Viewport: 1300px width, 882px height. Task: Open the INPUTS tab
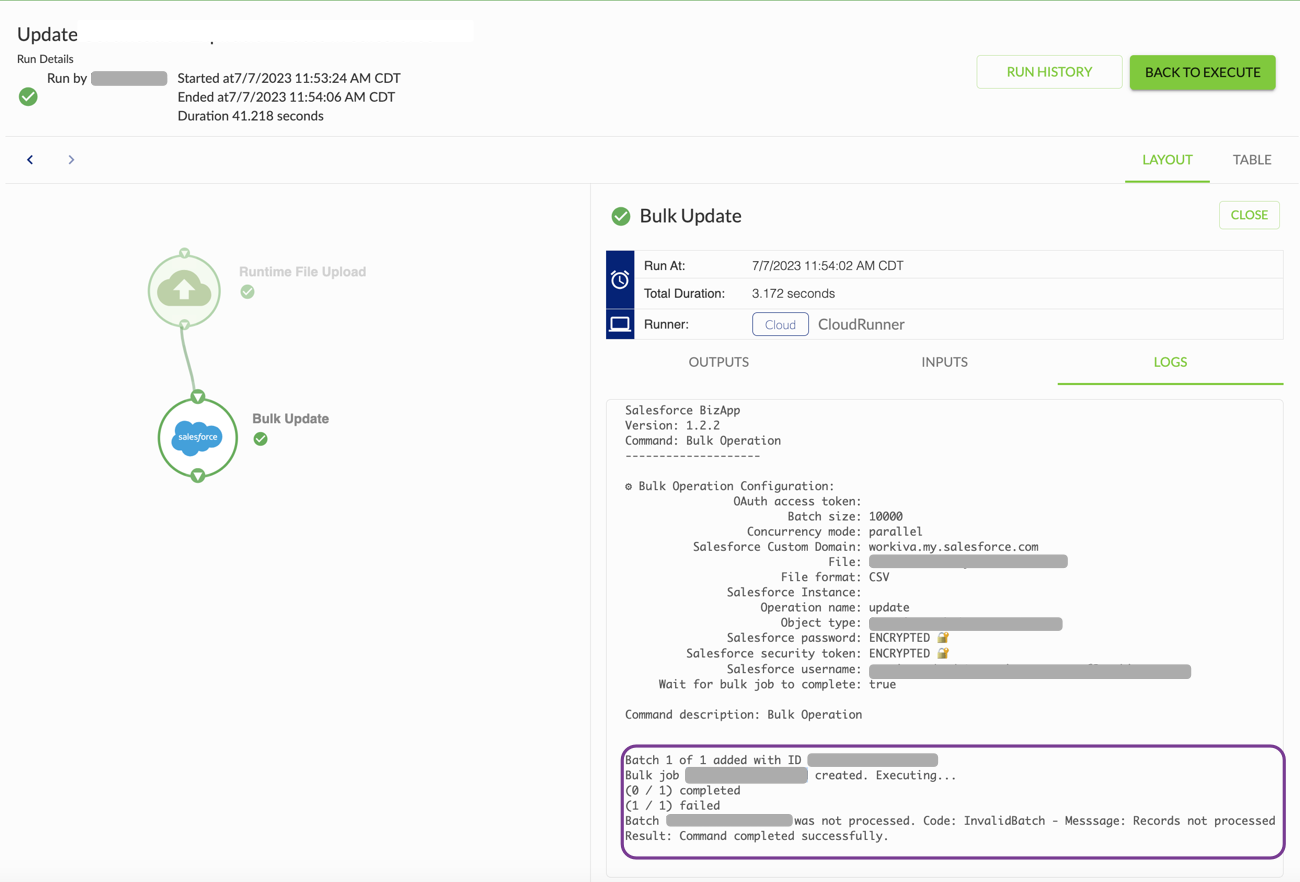[944, 362]
